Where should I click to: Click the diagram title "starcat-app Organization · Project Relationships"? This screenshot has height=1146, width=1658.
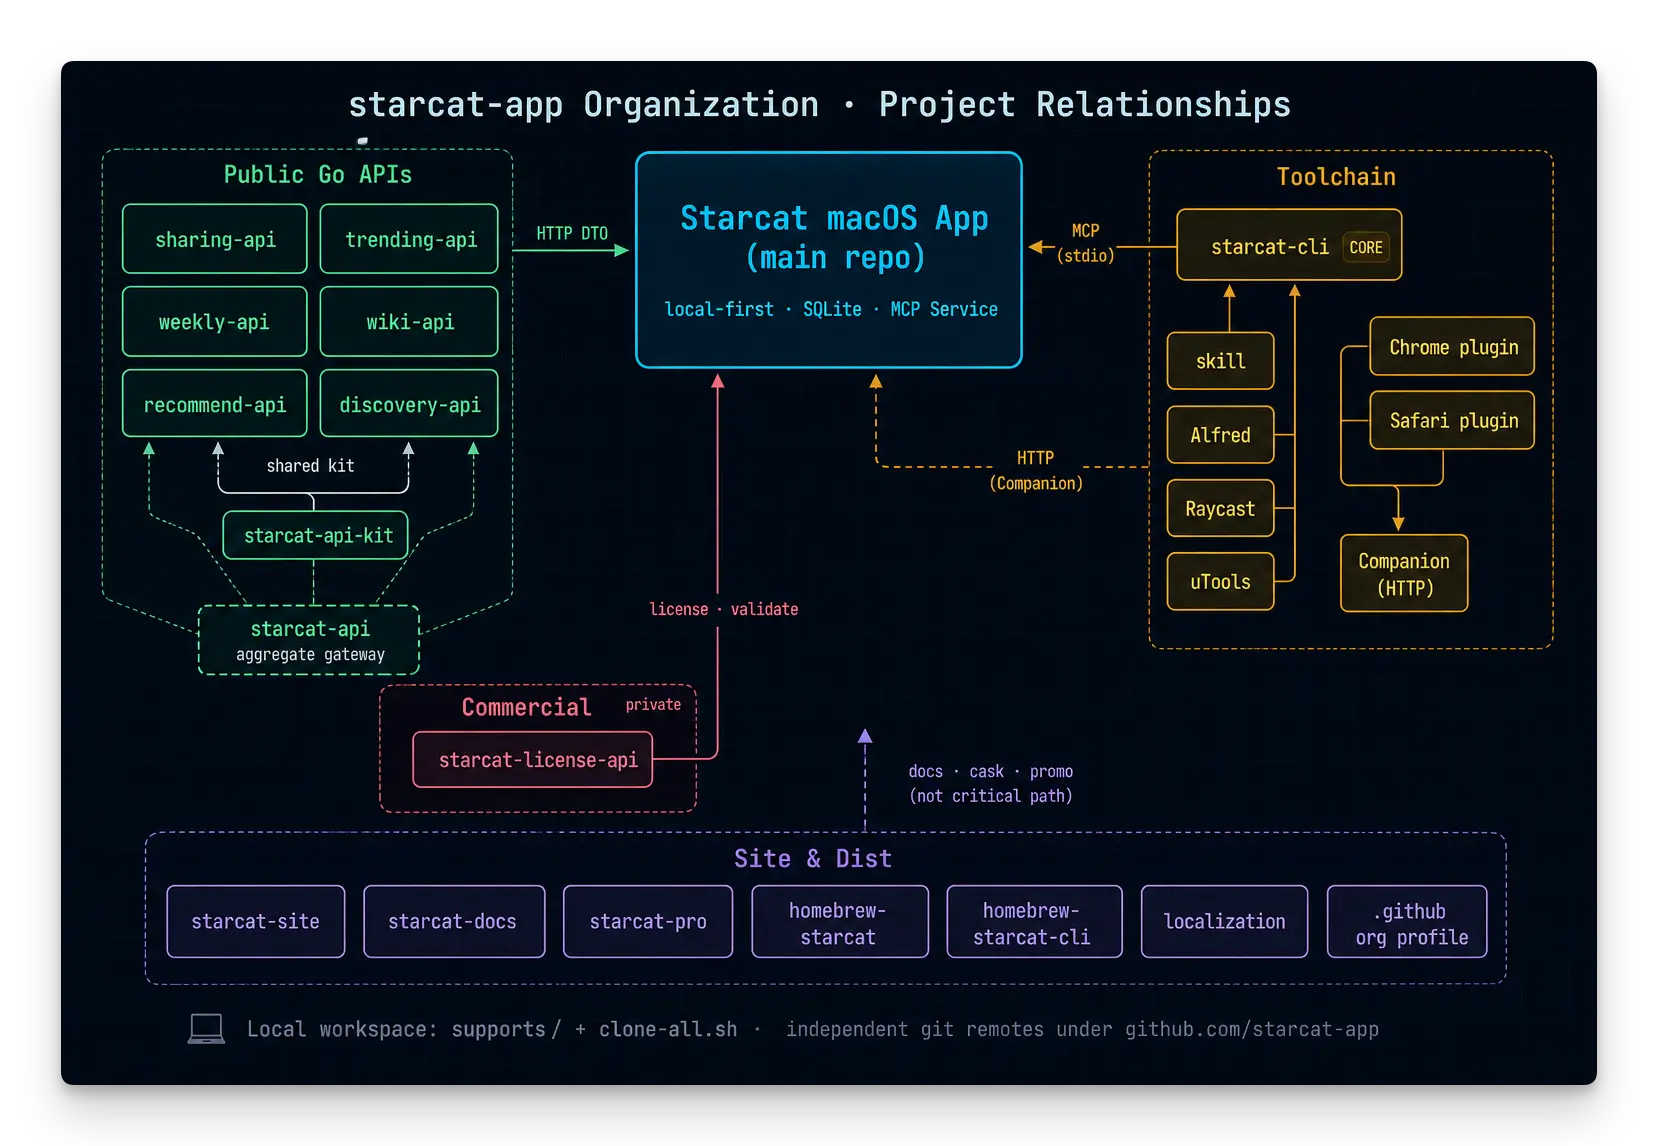pos(820,104)
